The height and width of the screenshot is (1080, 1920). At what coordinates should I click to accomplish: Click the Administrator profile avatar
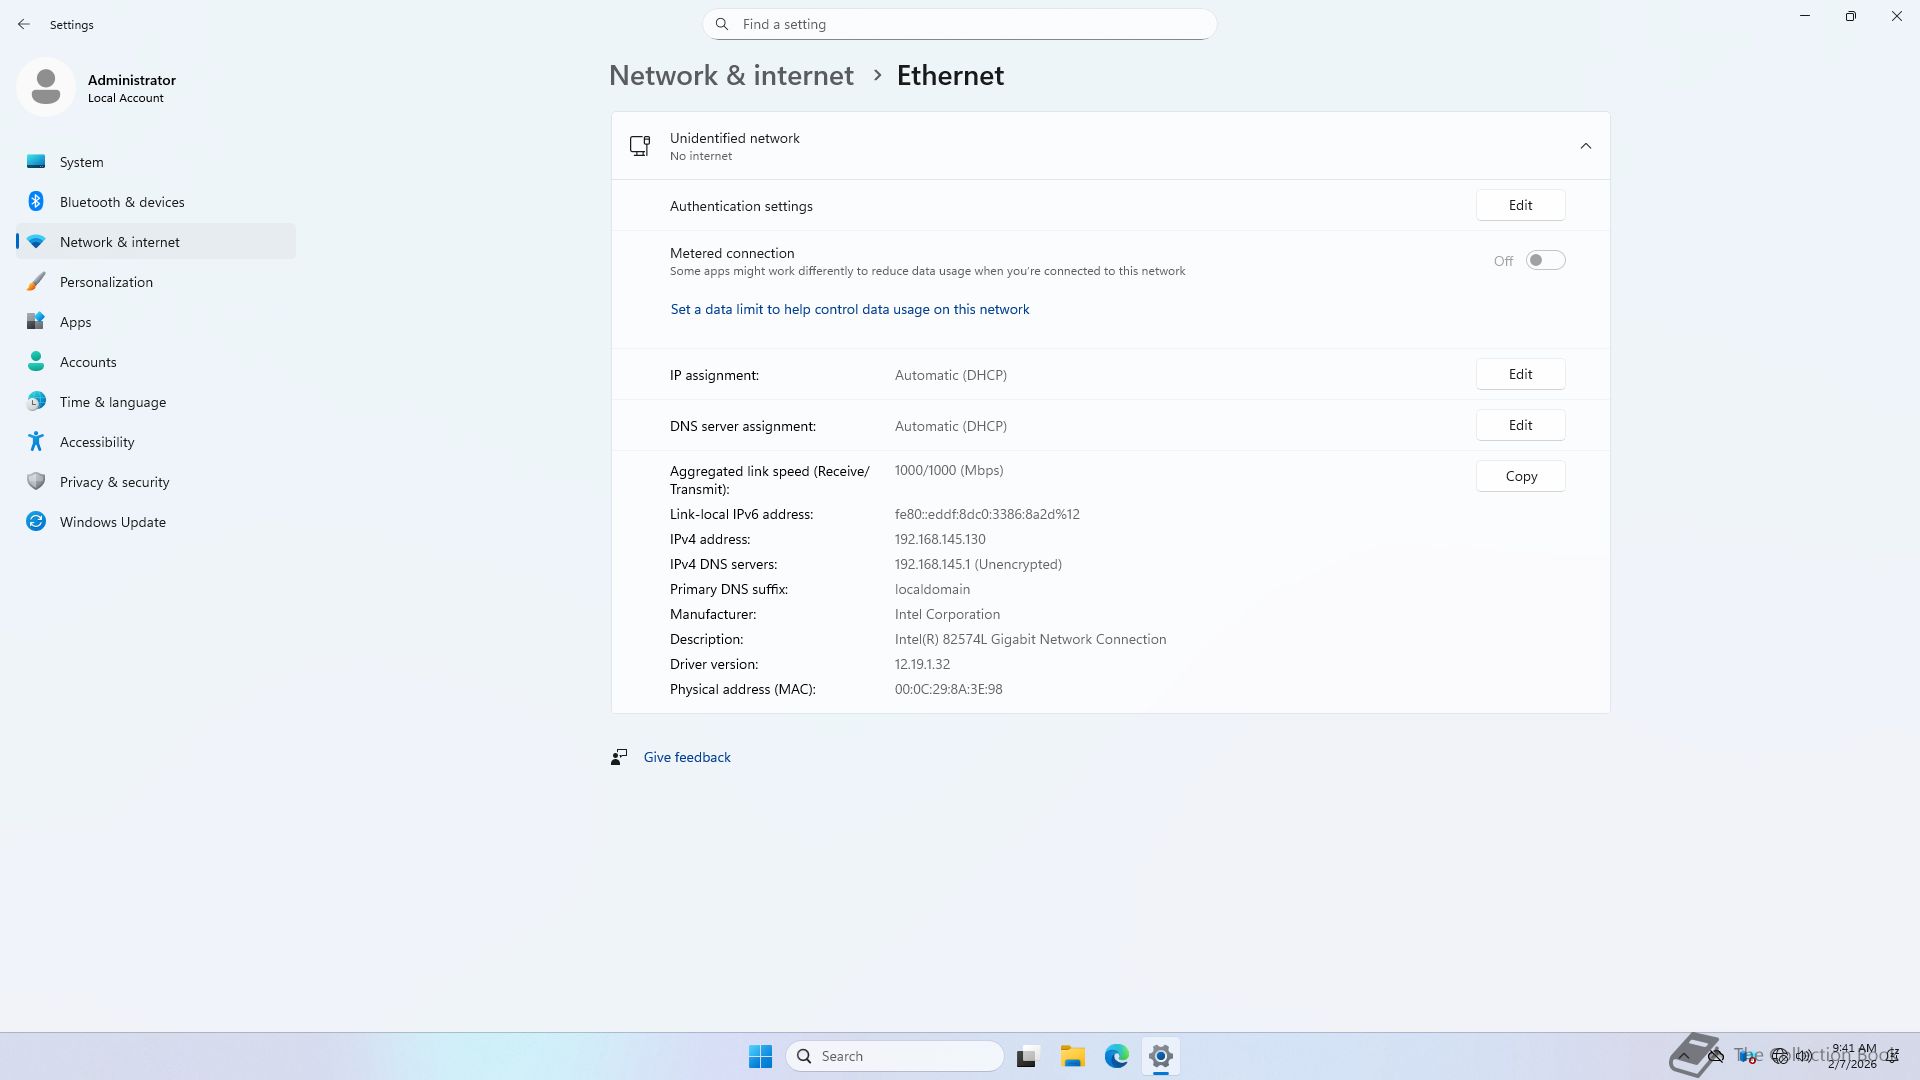tap(46, 87)
